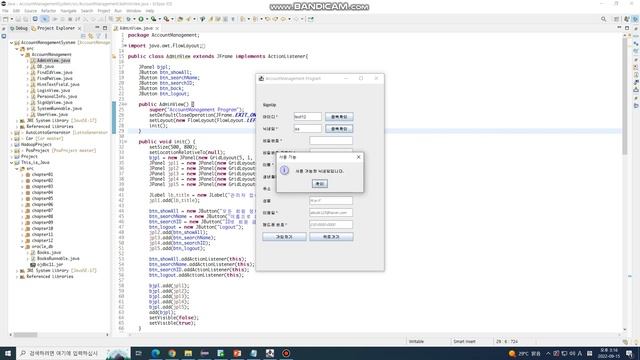Maximize the Project Explorer panel
Screen dimensions: 640x360
[x=105, y=28]
